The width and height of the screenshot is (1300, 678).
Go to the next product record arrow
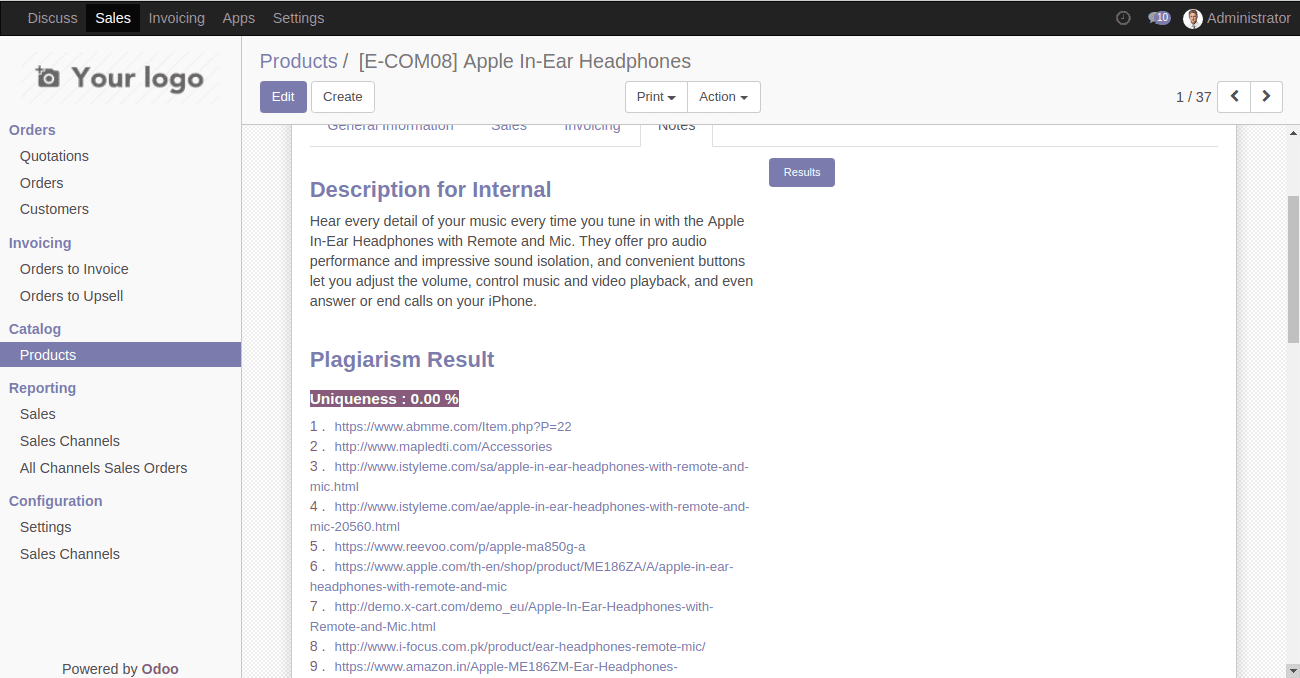coord(1266,97)
